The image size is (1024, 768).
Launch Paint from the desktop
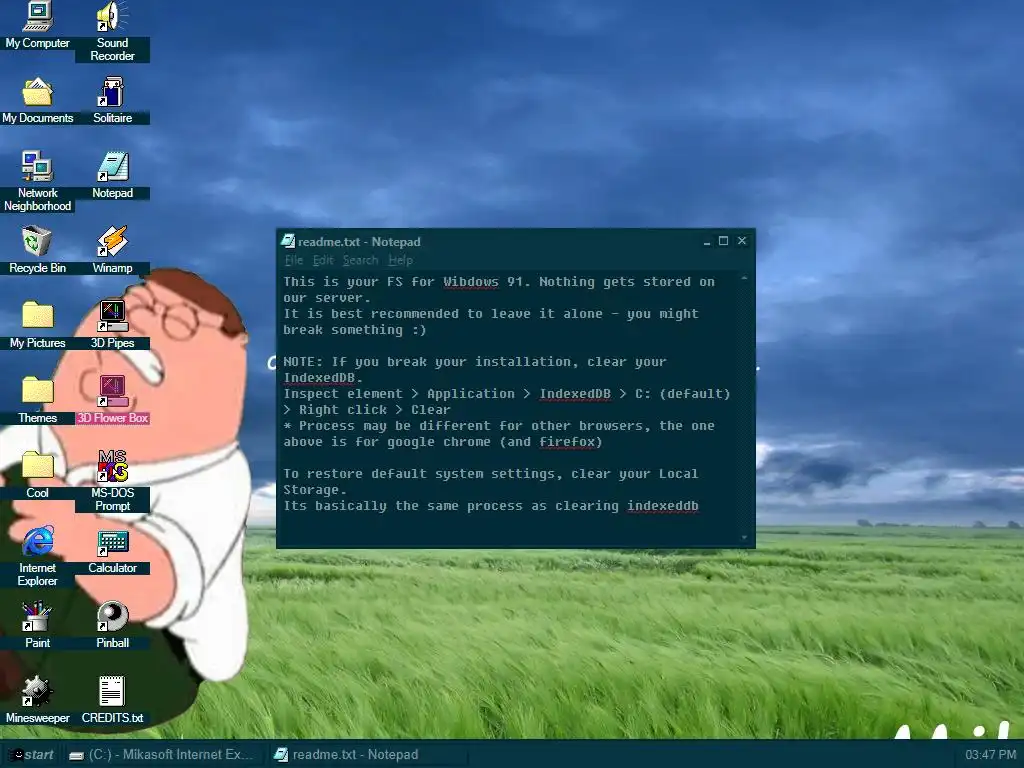(37, 625)
